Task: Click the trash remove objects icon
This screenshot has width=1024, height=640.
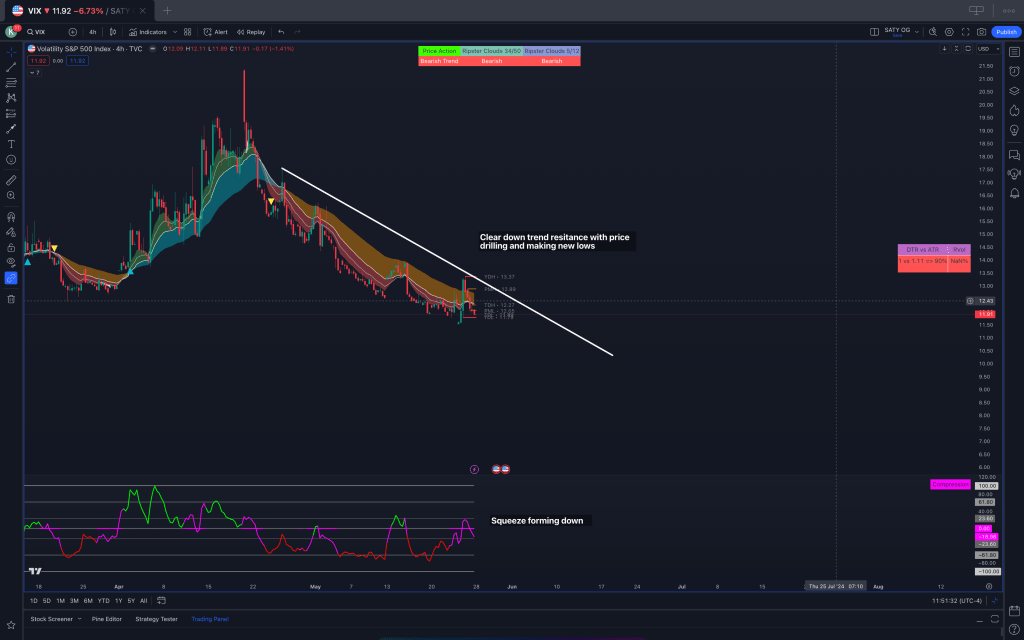Action: pyautogui.click(x=11, y=298)
